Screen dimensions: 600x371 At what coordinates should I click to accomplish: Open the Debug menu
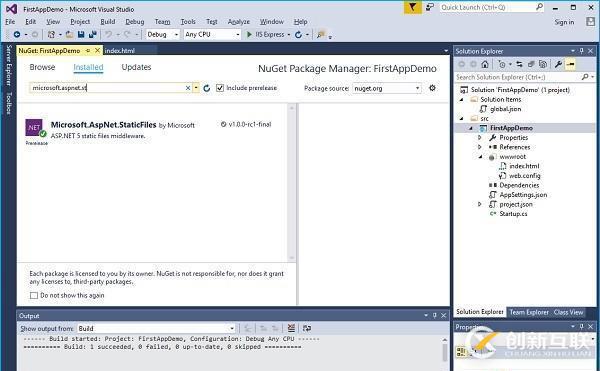(x=135, y=22)
